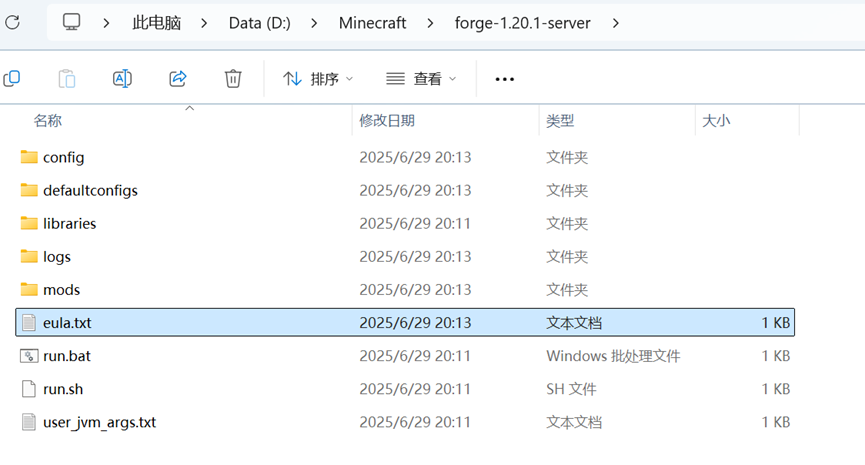Expand chevron after Minecraft breadcrumb

coord(430,23)
